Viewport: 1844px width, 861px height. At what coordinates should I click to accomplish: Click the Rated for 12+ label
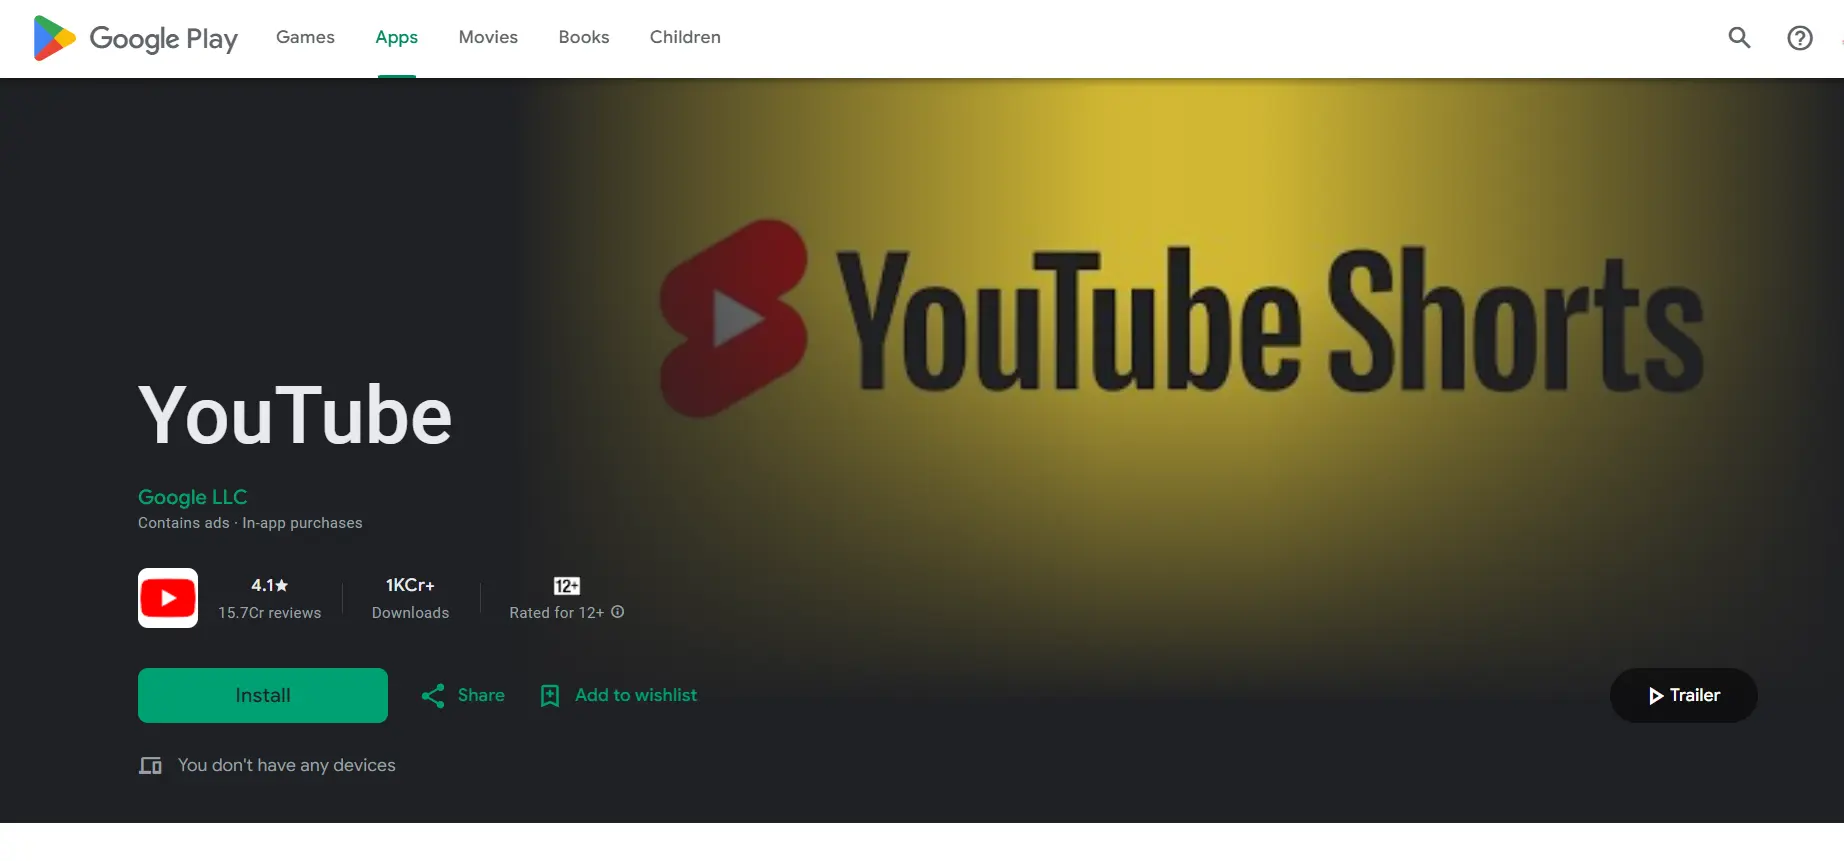557,613
